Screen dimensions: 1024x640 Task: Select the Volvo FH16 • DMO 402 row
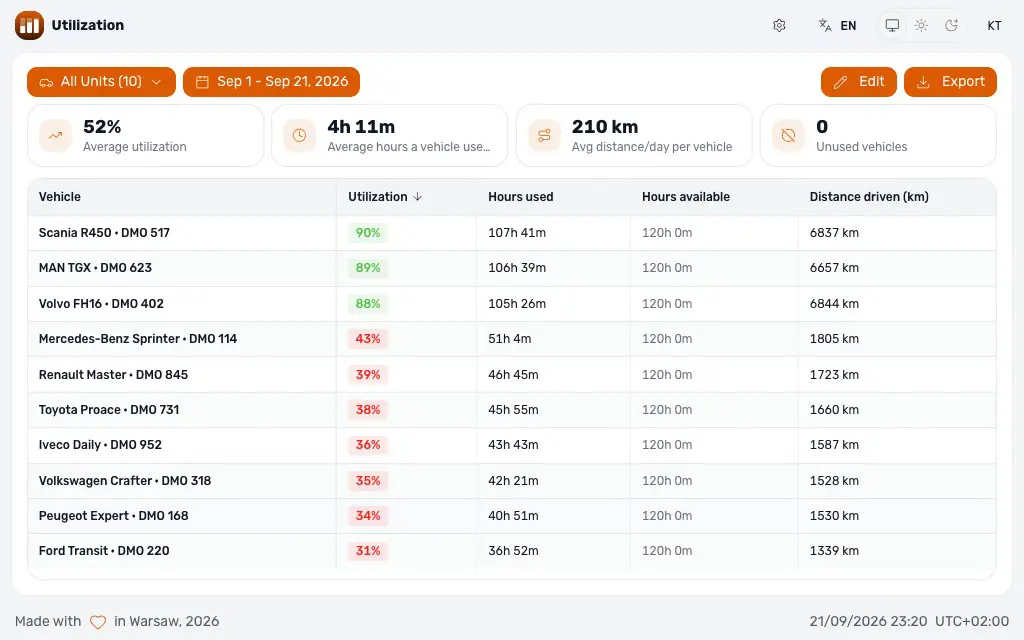click(x=512, y=304)
